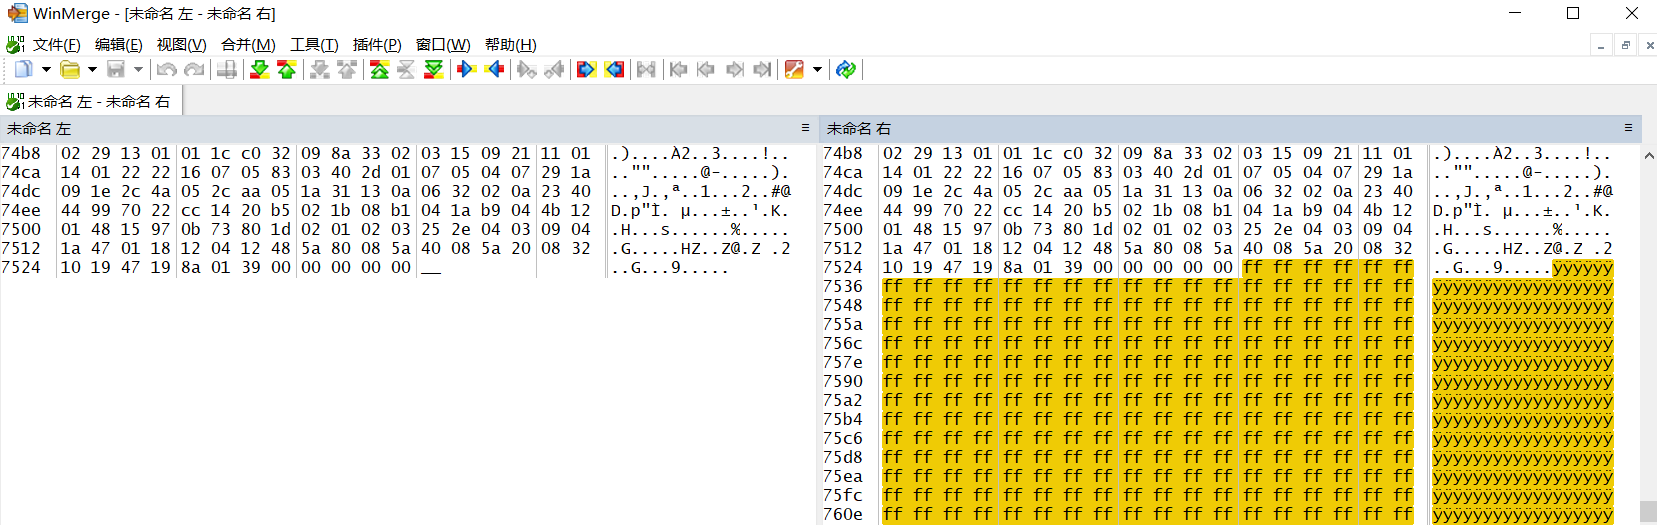Click the Options wrench icon
The width and height of the screenshot is (1657, 525).
pos(795,69)
